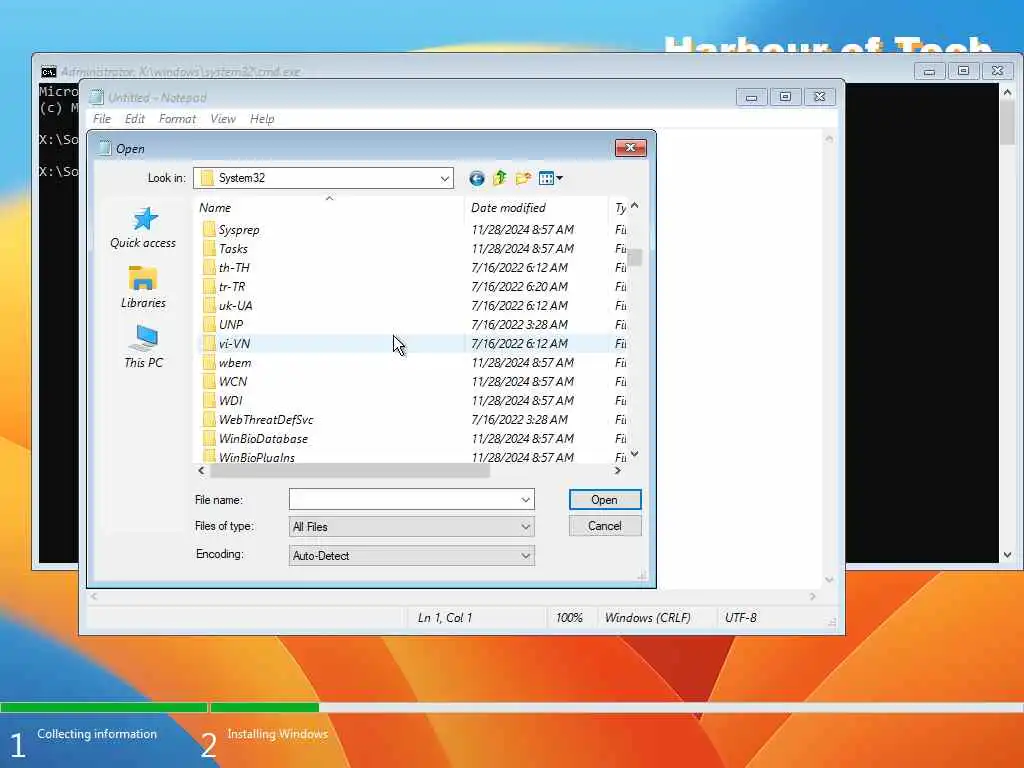1024x768 pixels.
Task: Select the WebThreatDefSvc folder
Action: click(x=266, y=419)
